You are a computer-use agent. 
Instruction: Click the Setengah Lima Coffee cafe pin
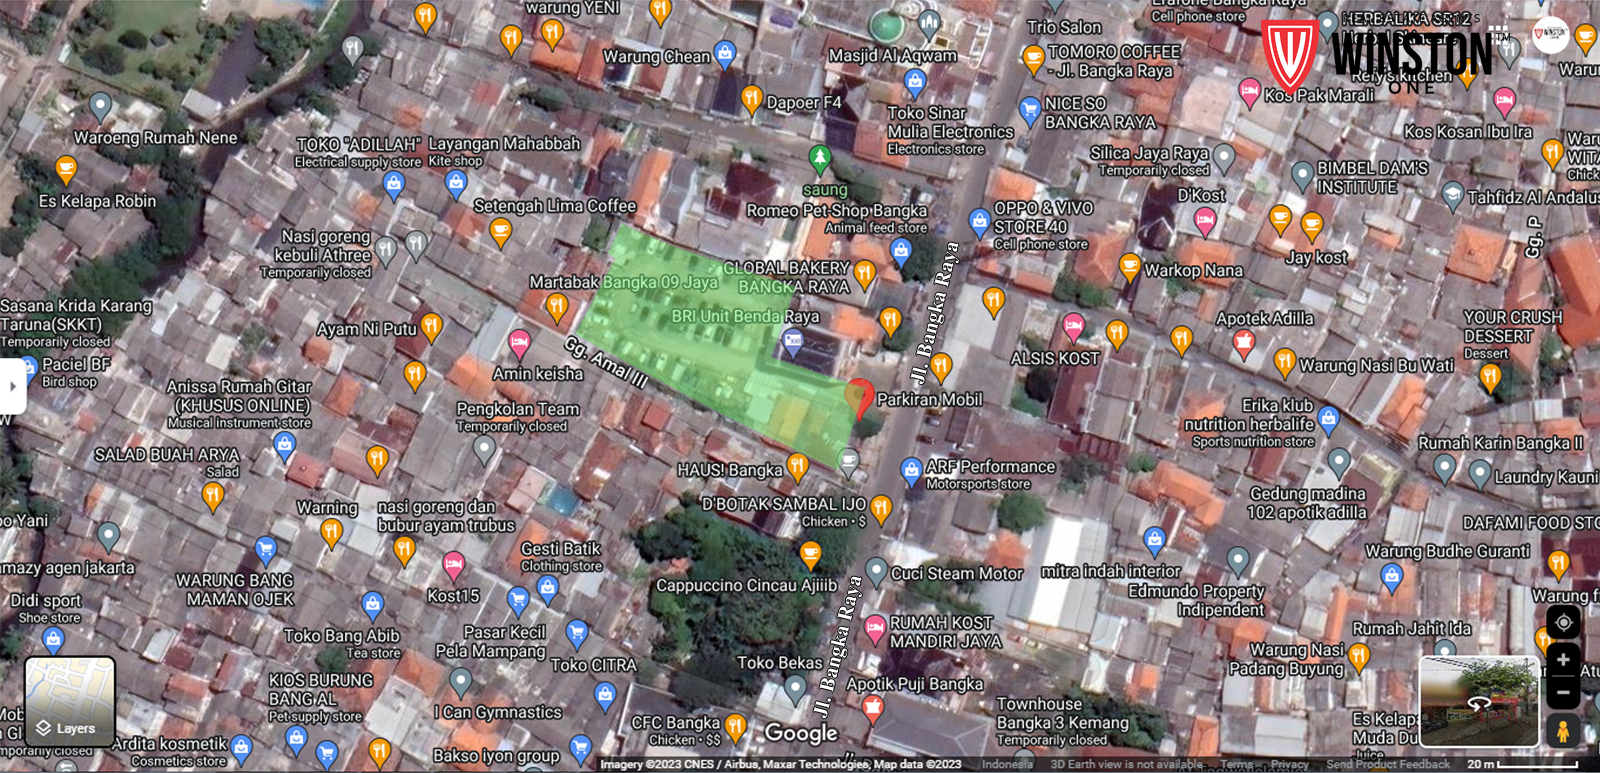click(x=501, y=231)
